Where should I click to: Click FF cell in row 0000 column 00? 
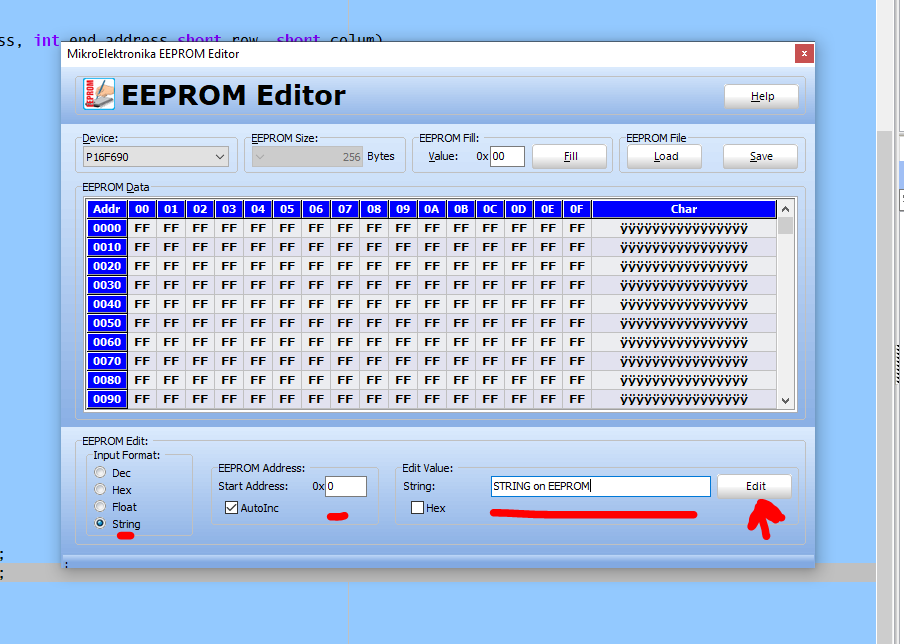[142, 228]
